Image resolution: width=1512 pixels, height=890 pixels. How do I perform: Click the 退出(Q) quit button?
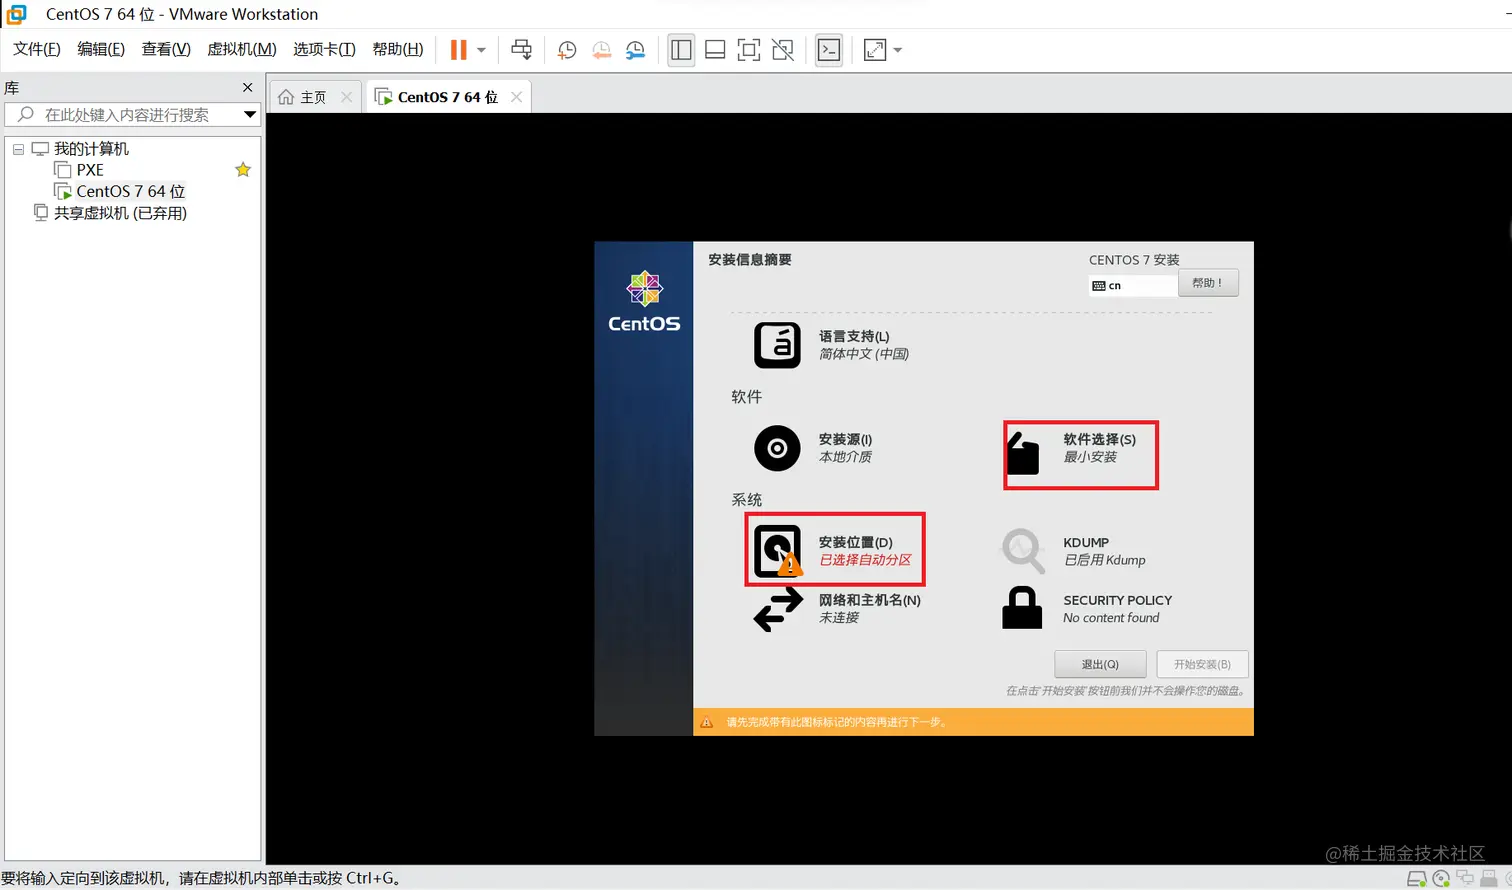1100,664
